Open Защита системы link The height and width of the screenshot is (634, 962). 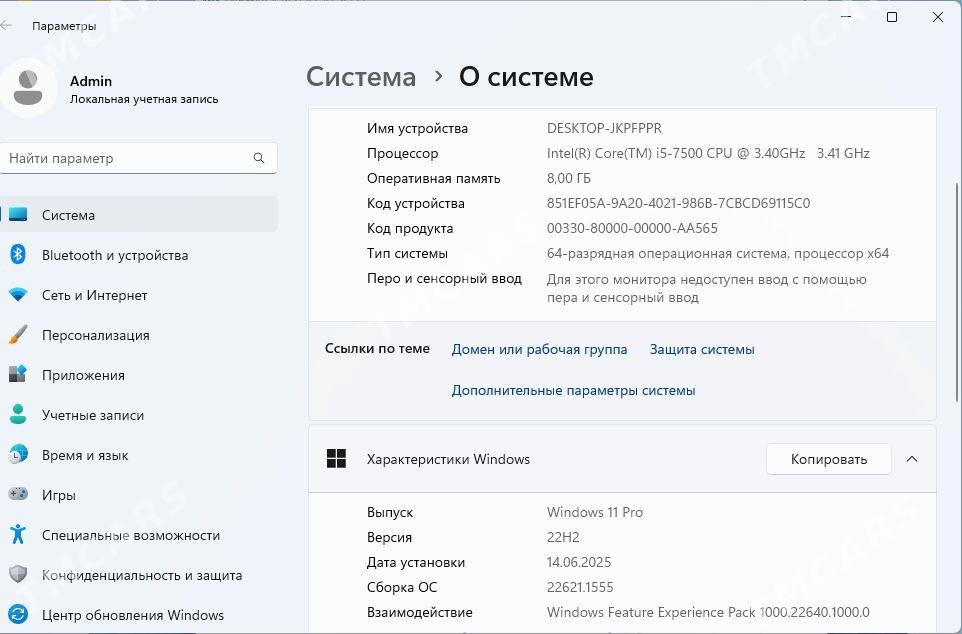702,349
